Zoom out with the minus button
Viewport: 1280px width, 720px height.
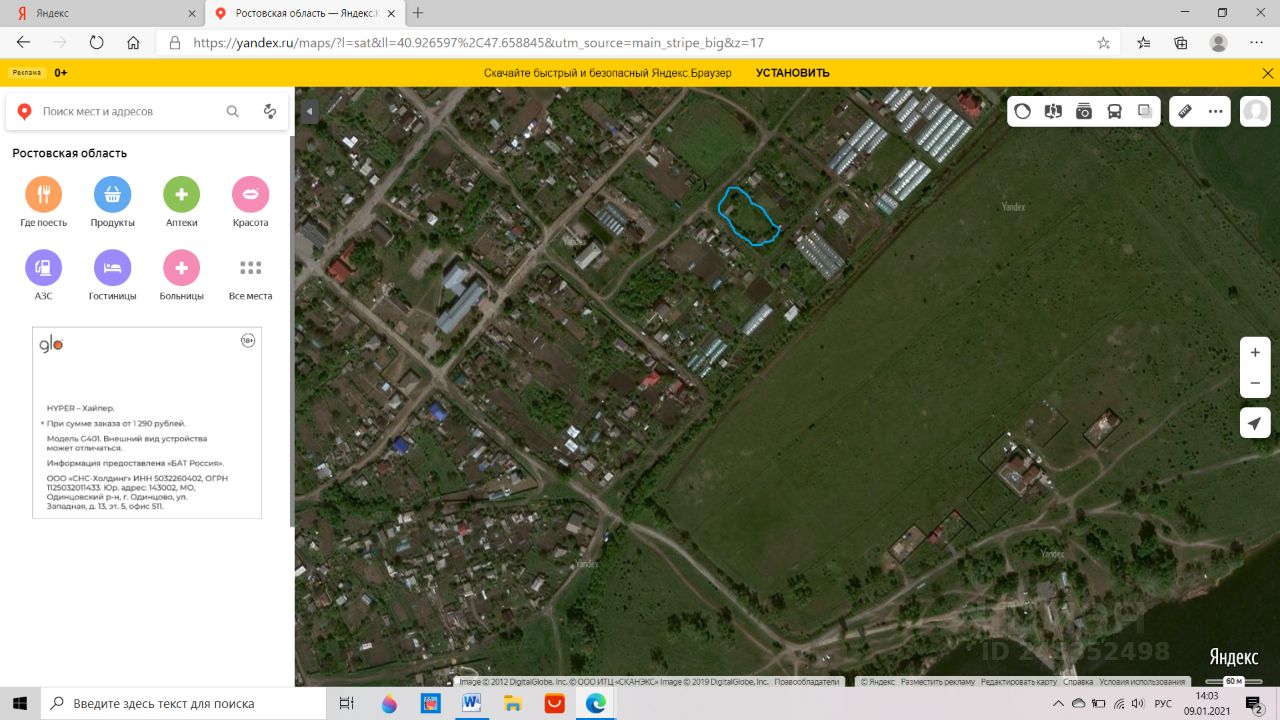(1255, 383)
